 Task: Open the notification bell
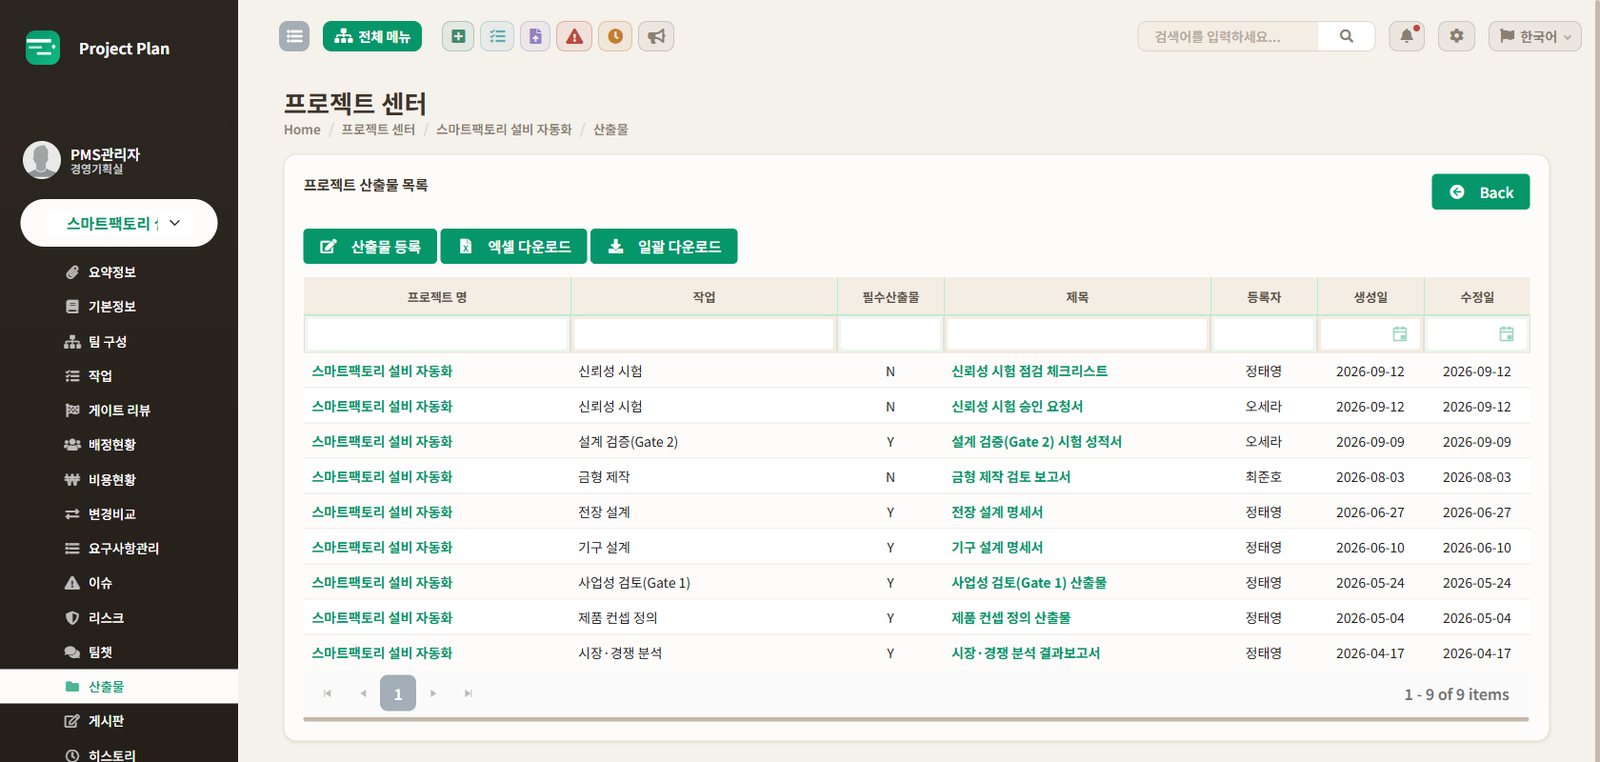click(x=1407, y=36)
